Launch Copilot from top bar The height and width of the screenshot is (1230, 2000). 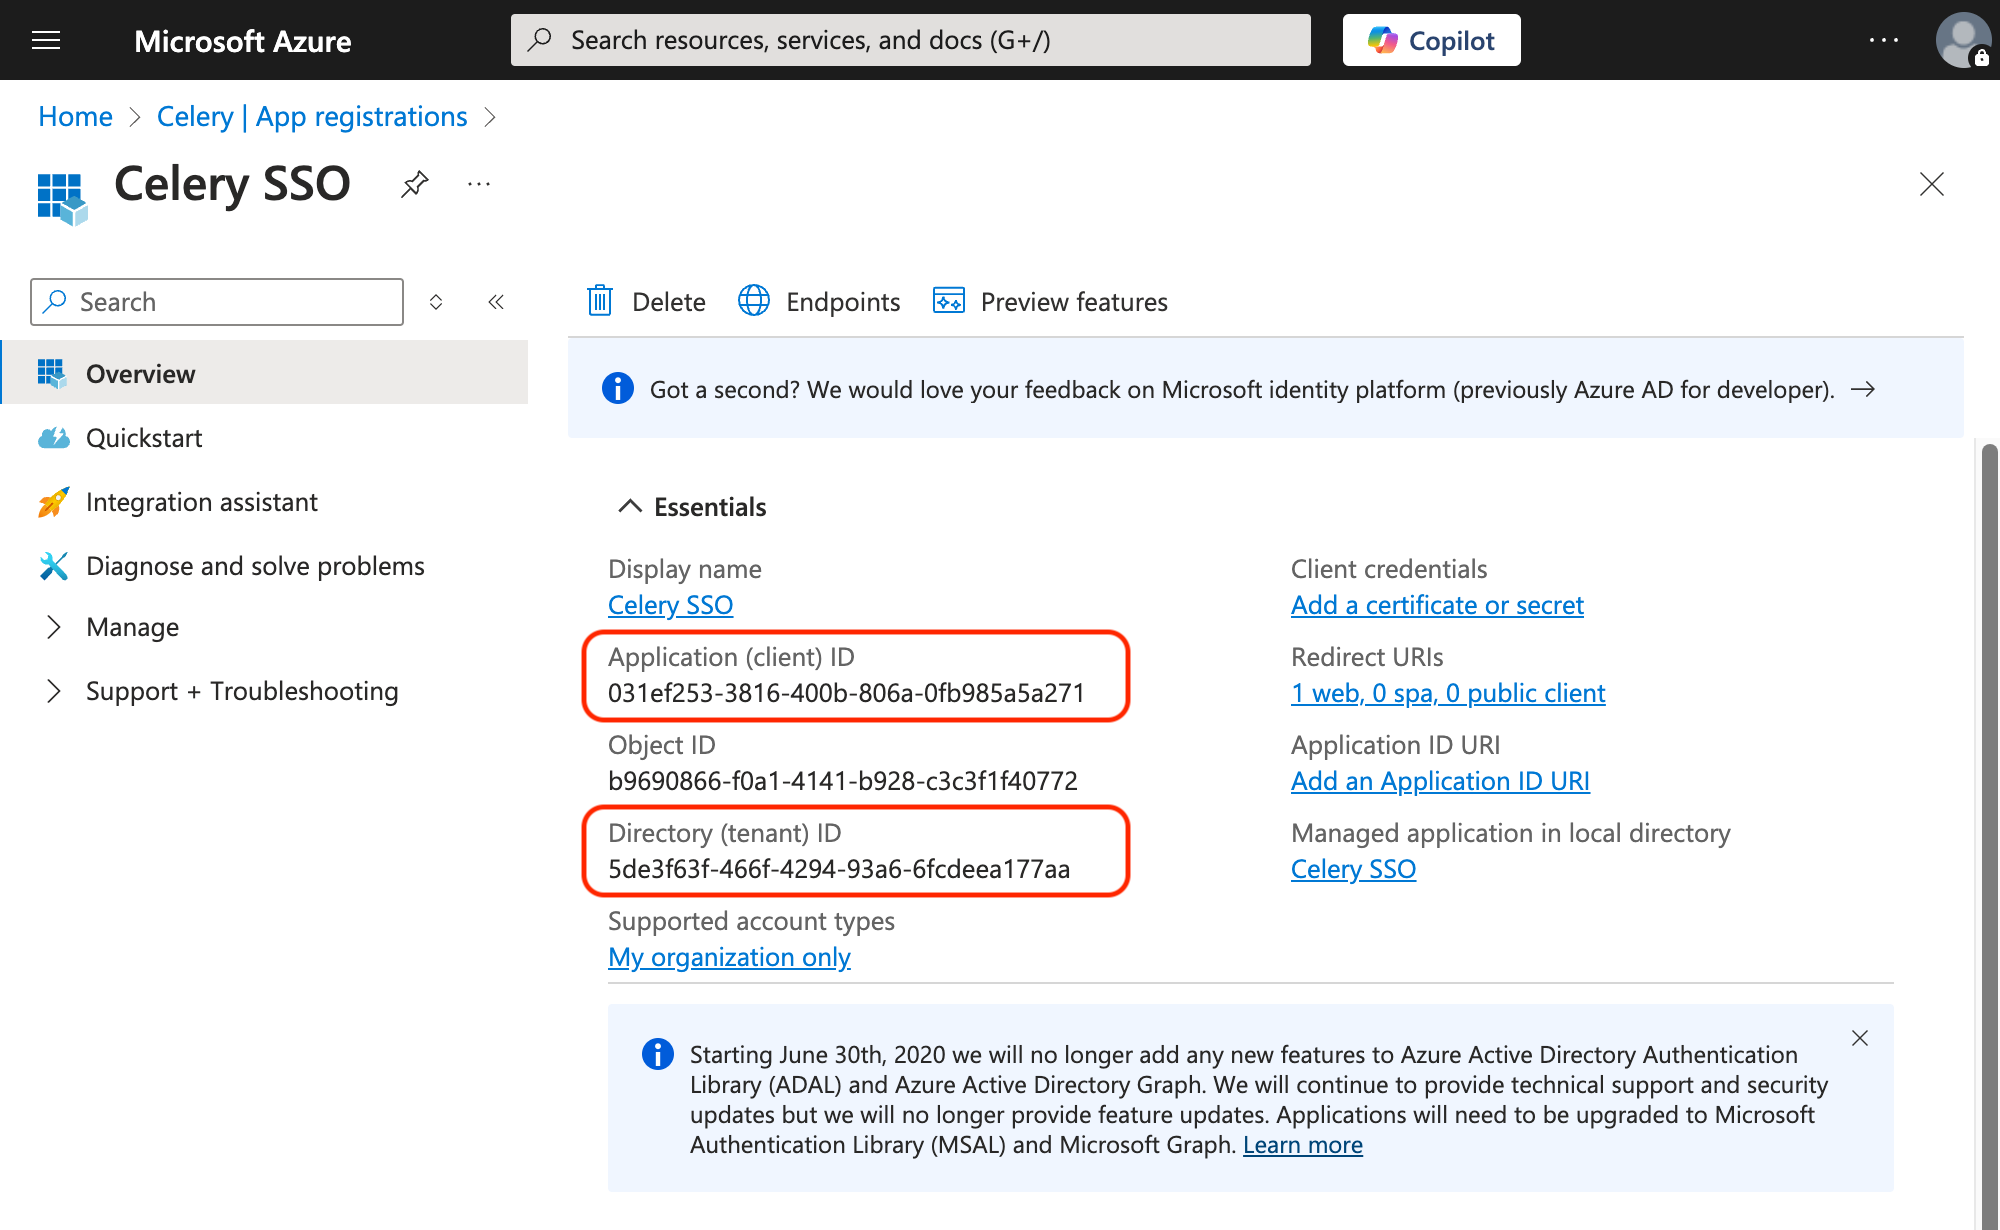(1431, 40)
